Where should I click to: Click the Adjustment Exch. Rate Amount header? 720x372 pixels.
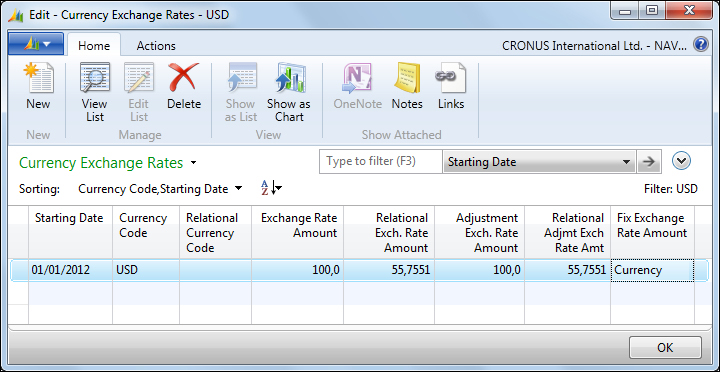pyautogui.click(x=479, y=232)
